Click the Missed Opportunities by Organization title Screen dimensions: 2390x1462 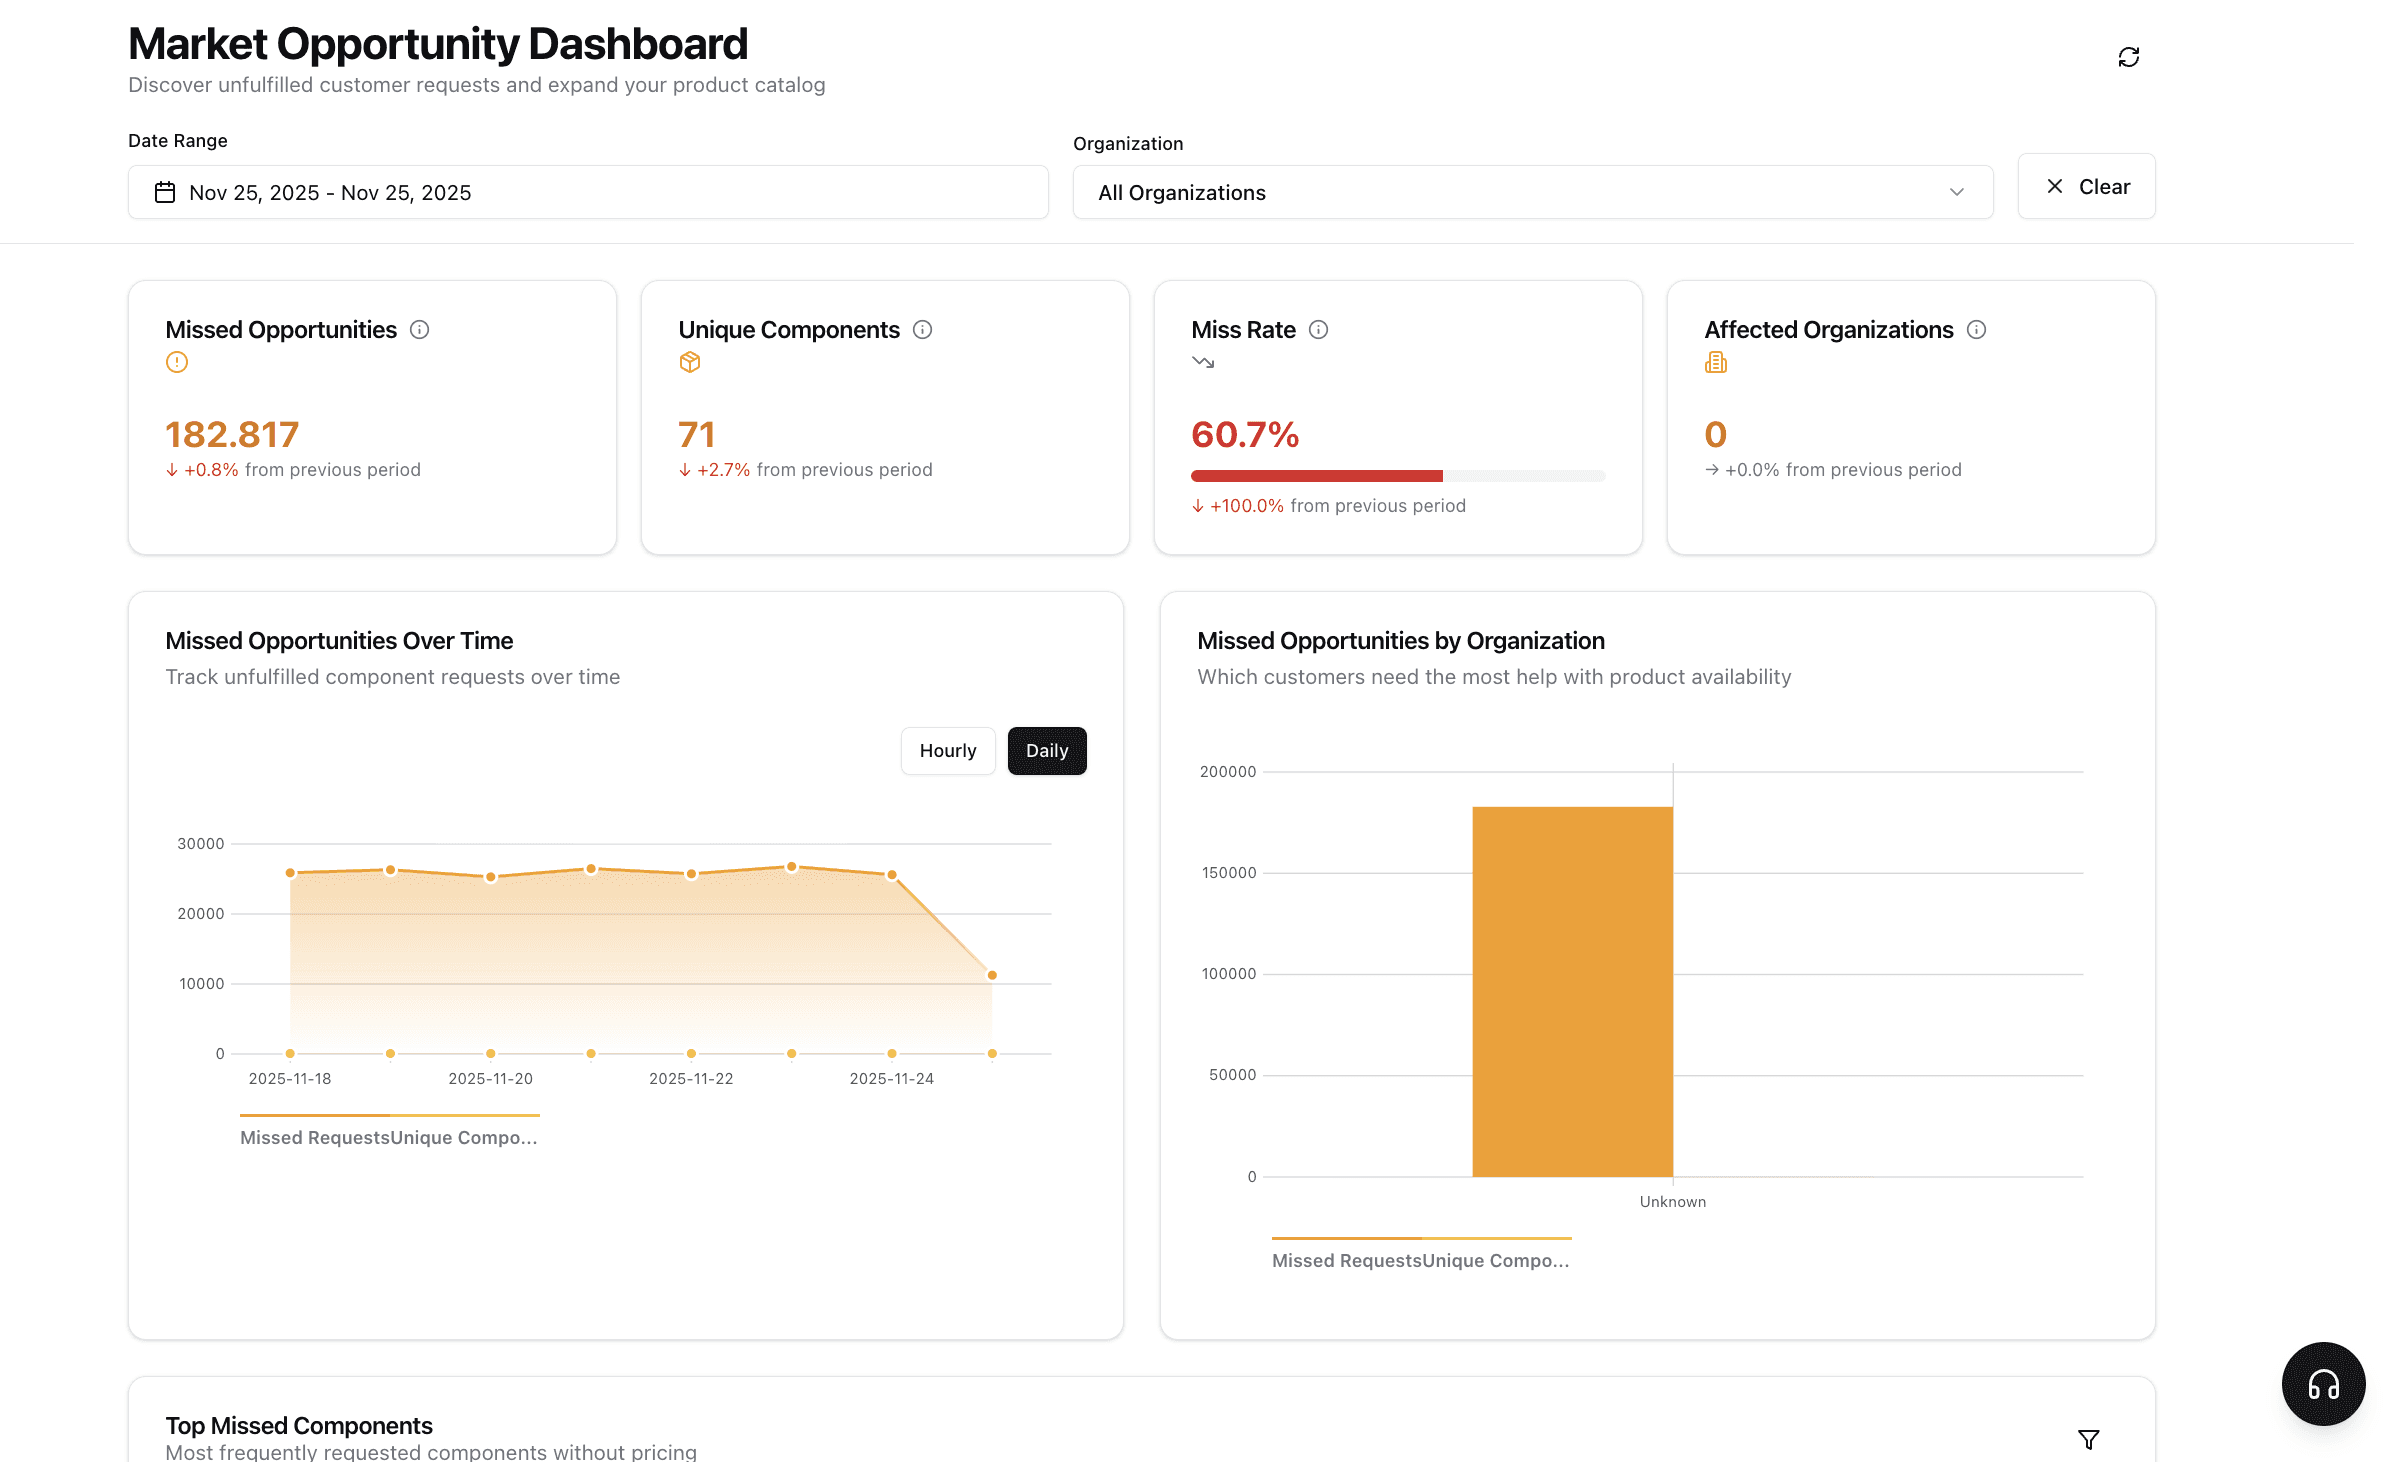point(1401,641)
